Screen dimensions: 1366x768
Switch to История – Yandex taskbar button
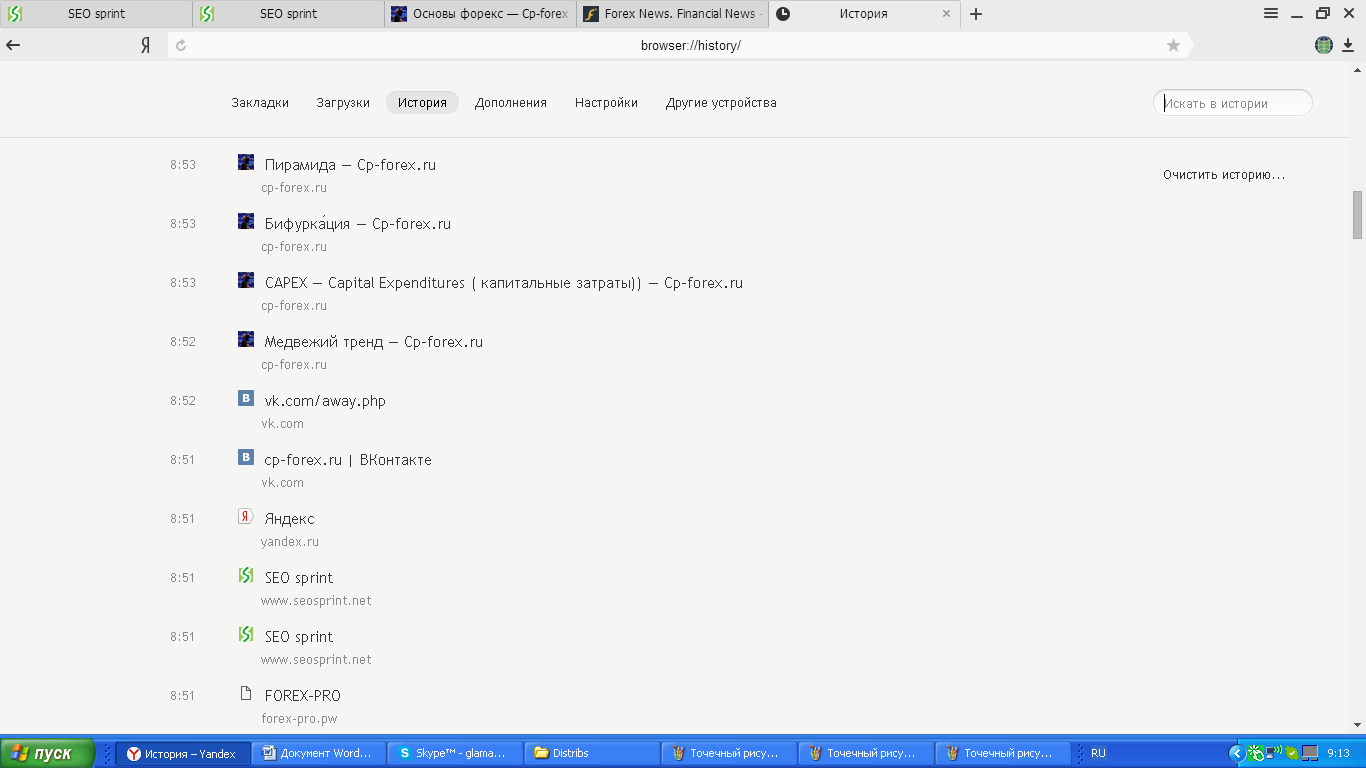point(182,753)
